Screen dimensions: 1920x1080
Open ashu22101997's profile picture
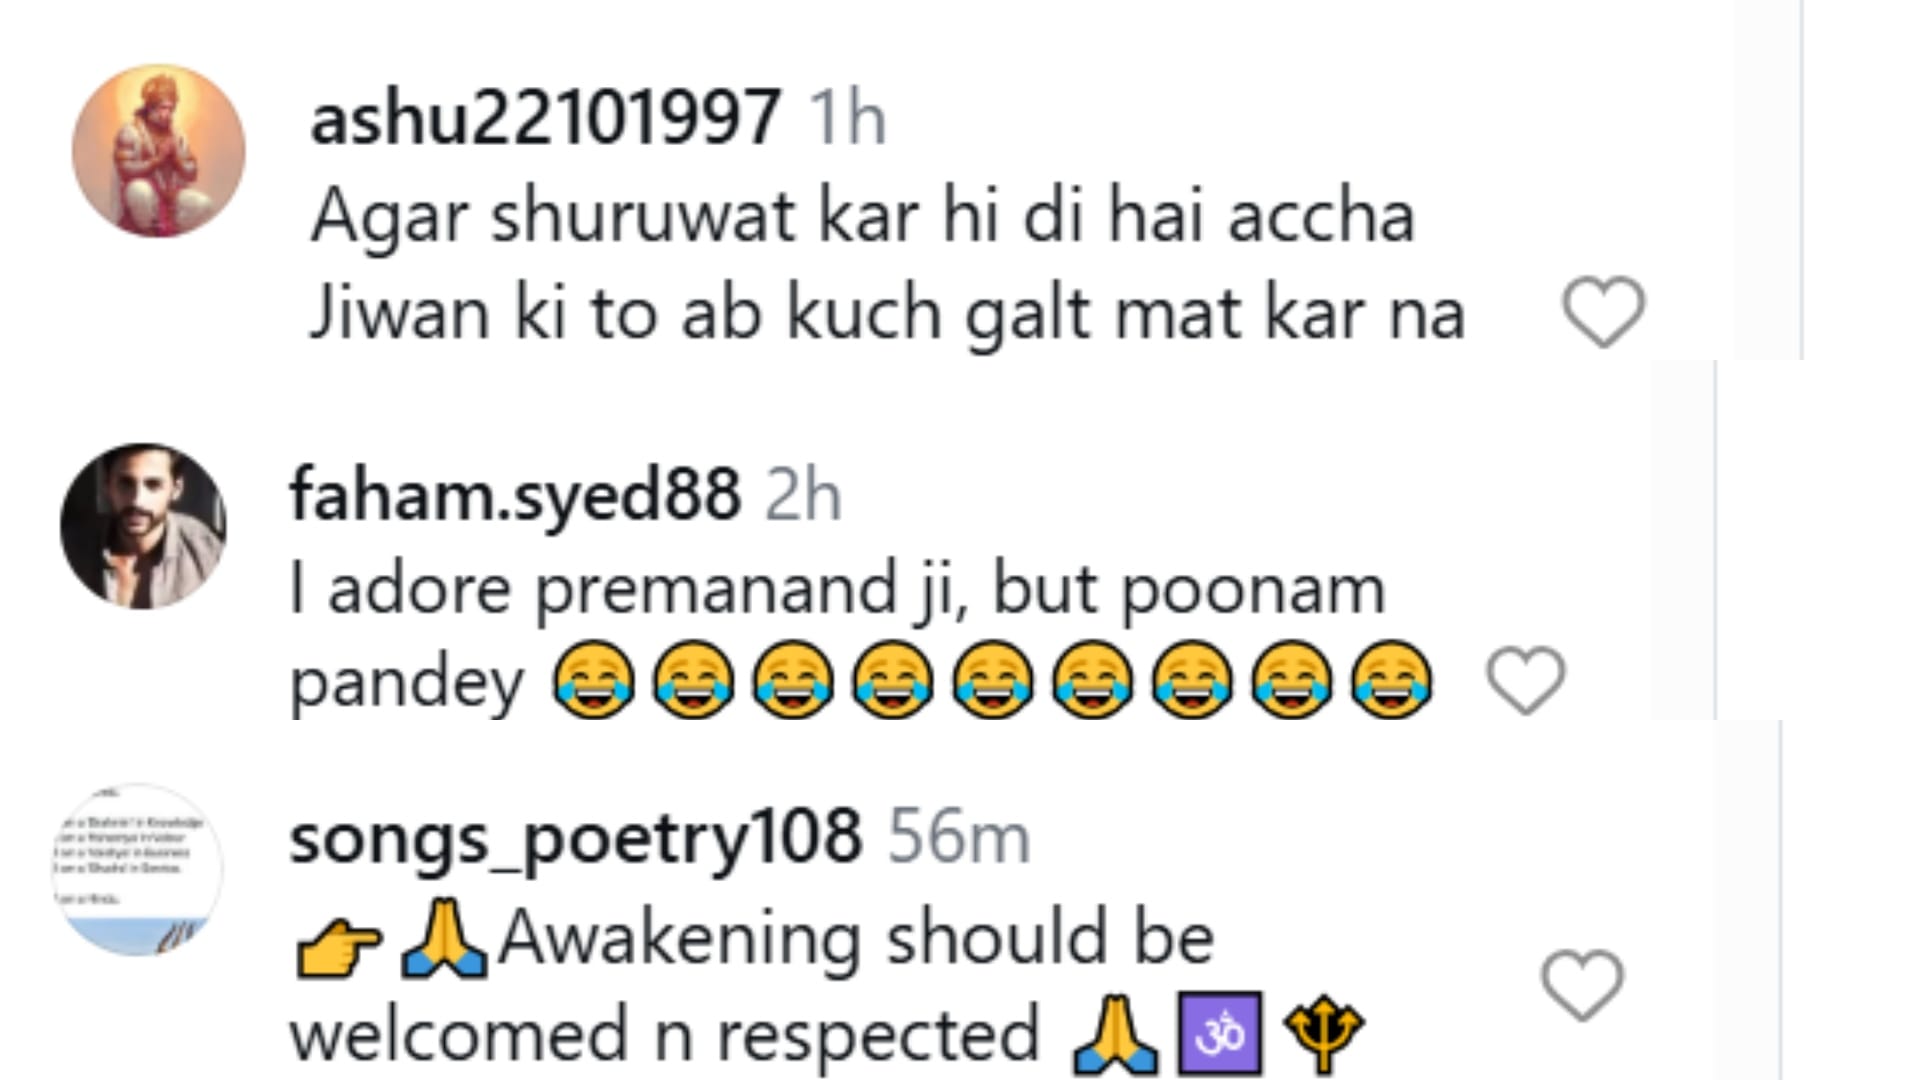[x=159, y=151]
